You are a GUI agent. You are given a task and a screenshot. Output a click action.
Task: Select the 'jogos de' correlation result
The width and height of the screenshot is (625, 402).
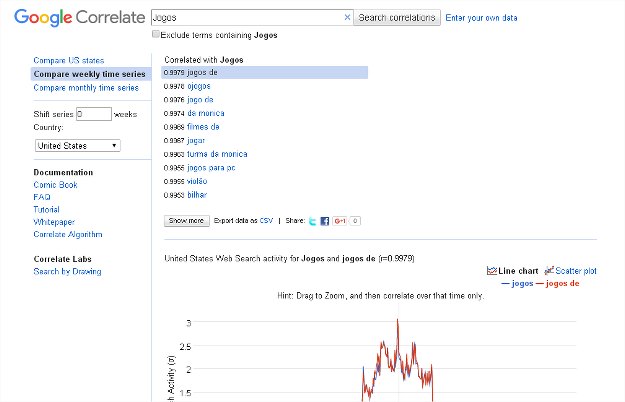(x=202, y=73)
